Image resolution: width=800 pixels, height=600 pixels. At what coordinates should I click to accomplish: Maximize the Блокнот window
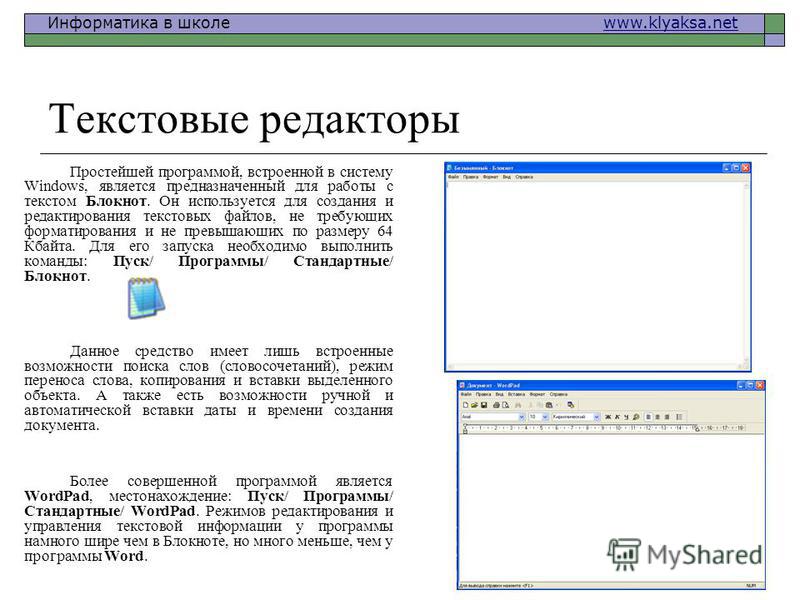click(736, 167)
